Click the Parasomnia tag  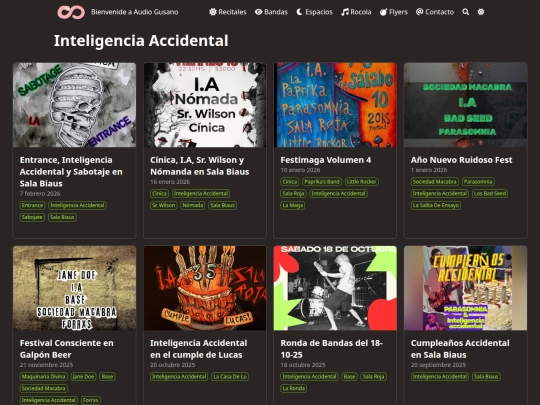pyautogui.click(x=478, y=181)
